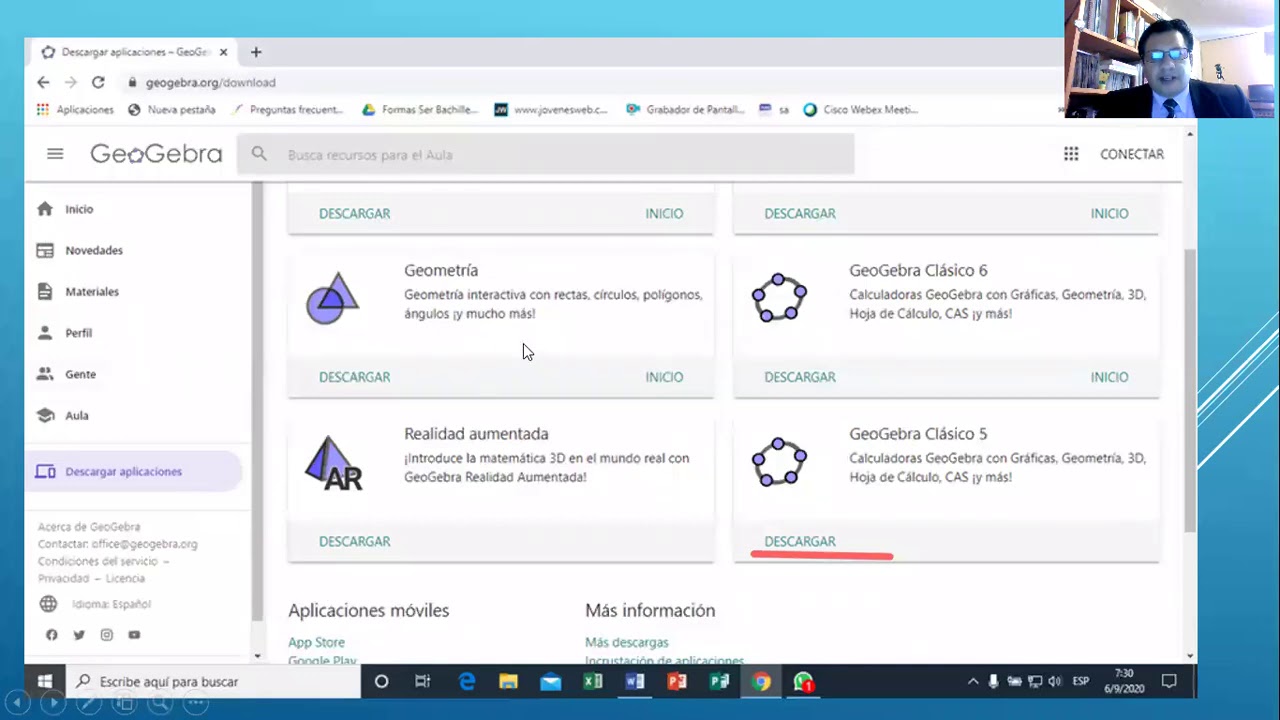This screenshot has width=1280, height=720.
Task: Open the GeoGebra hamburger menu
Action: 55,154
